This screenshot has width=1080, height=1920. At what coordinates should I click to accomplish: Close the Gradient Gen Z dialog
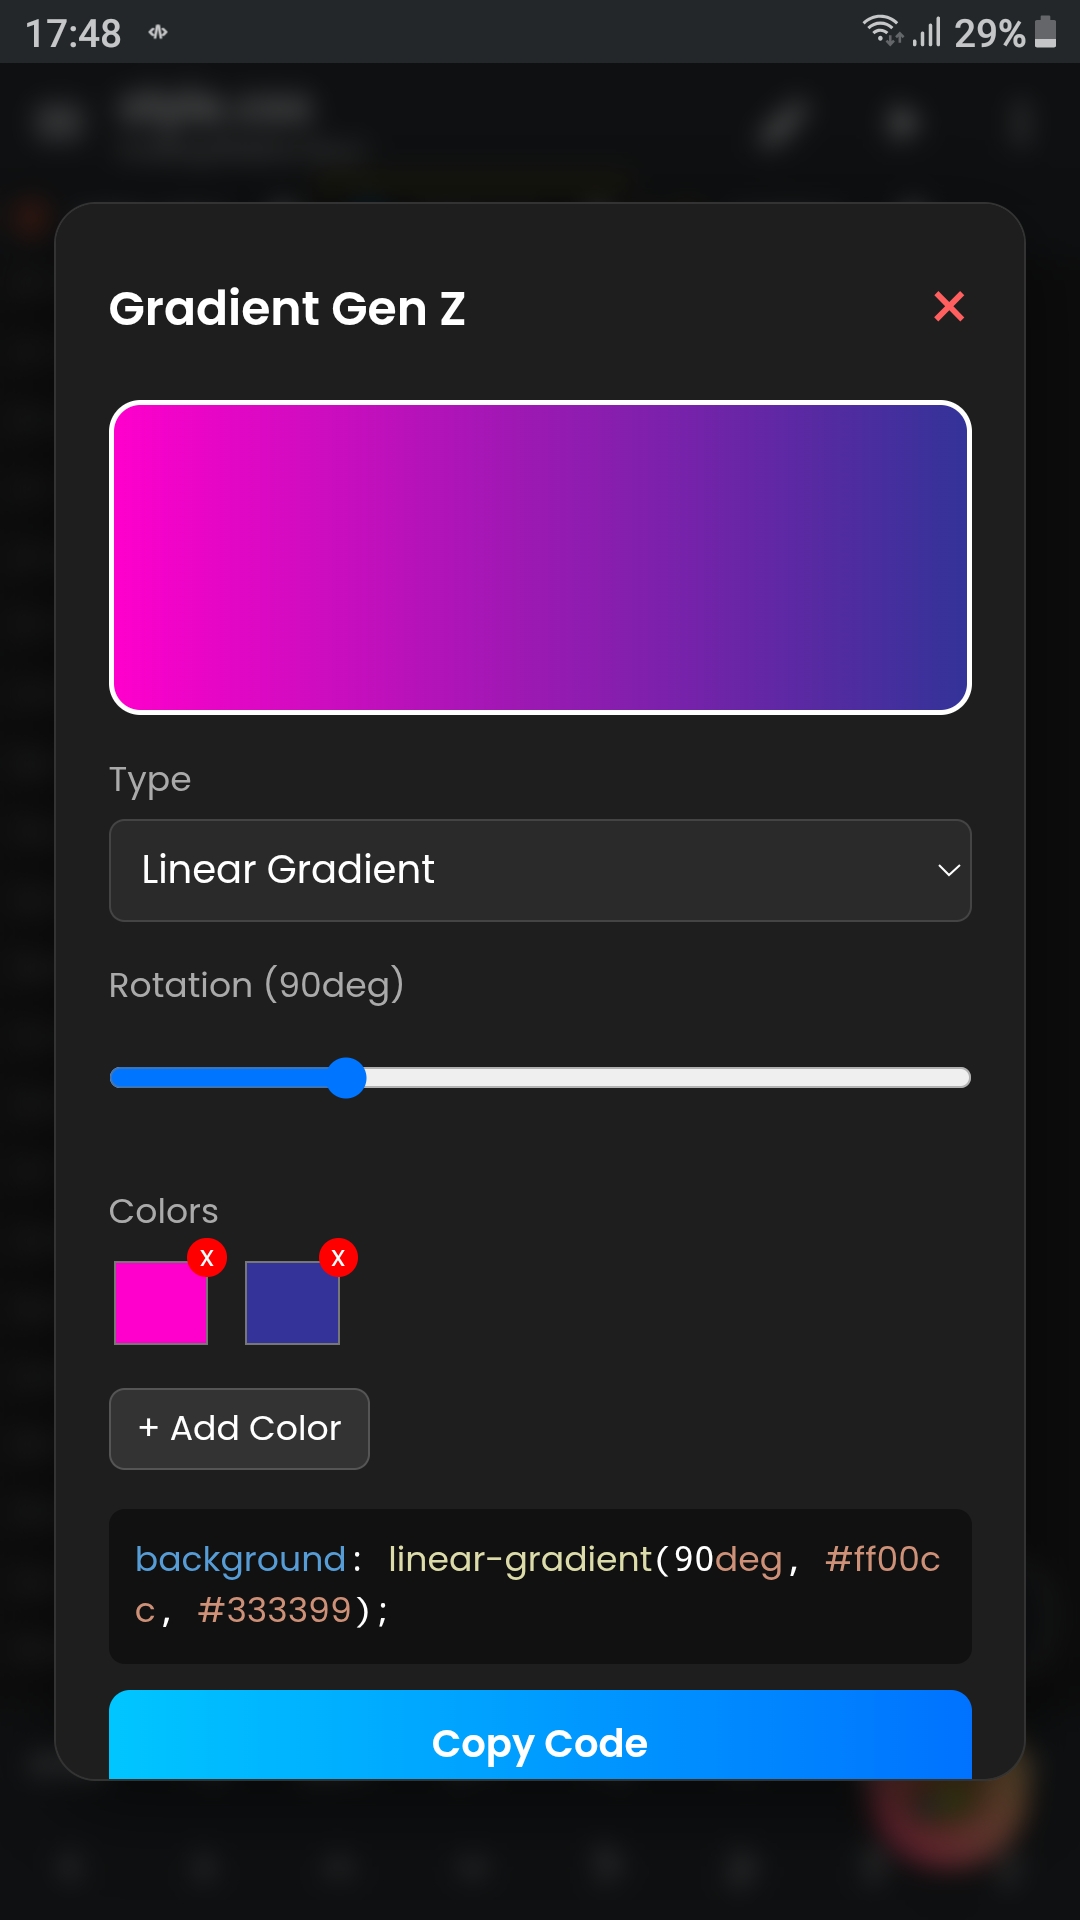click(x=948, y=306)
